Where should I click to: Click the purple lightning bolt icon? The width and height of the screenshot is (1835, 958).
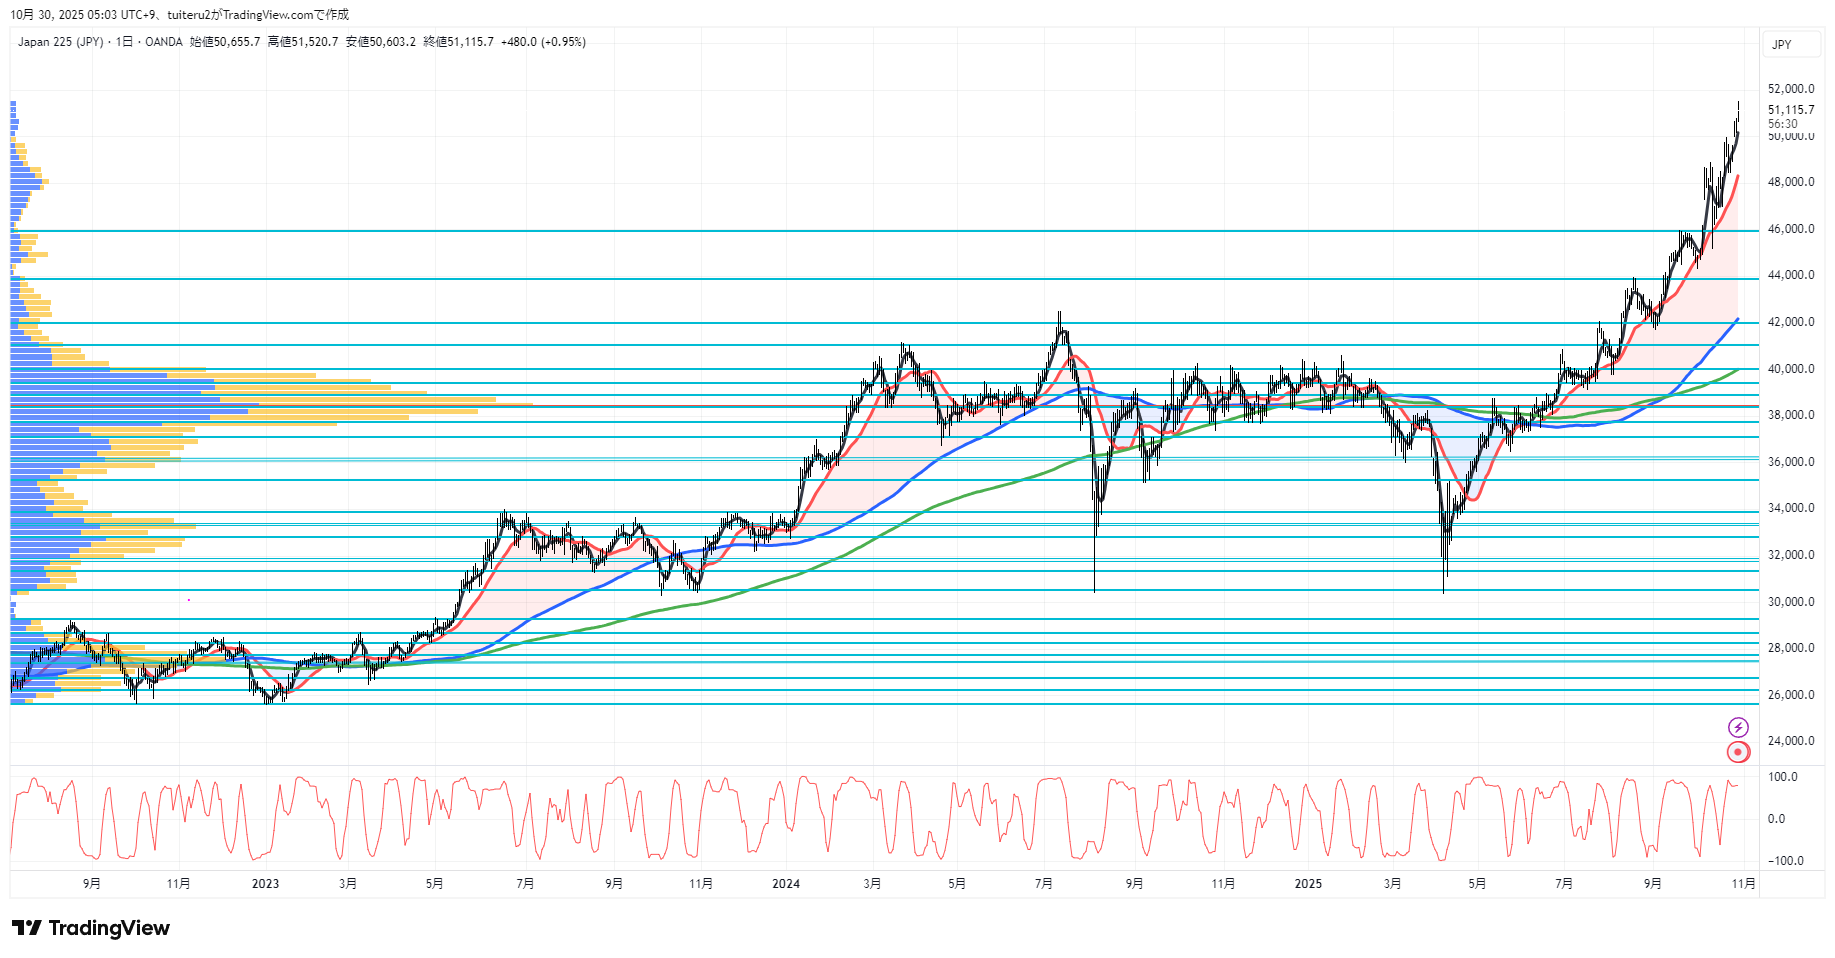(x=1738, y=727)
